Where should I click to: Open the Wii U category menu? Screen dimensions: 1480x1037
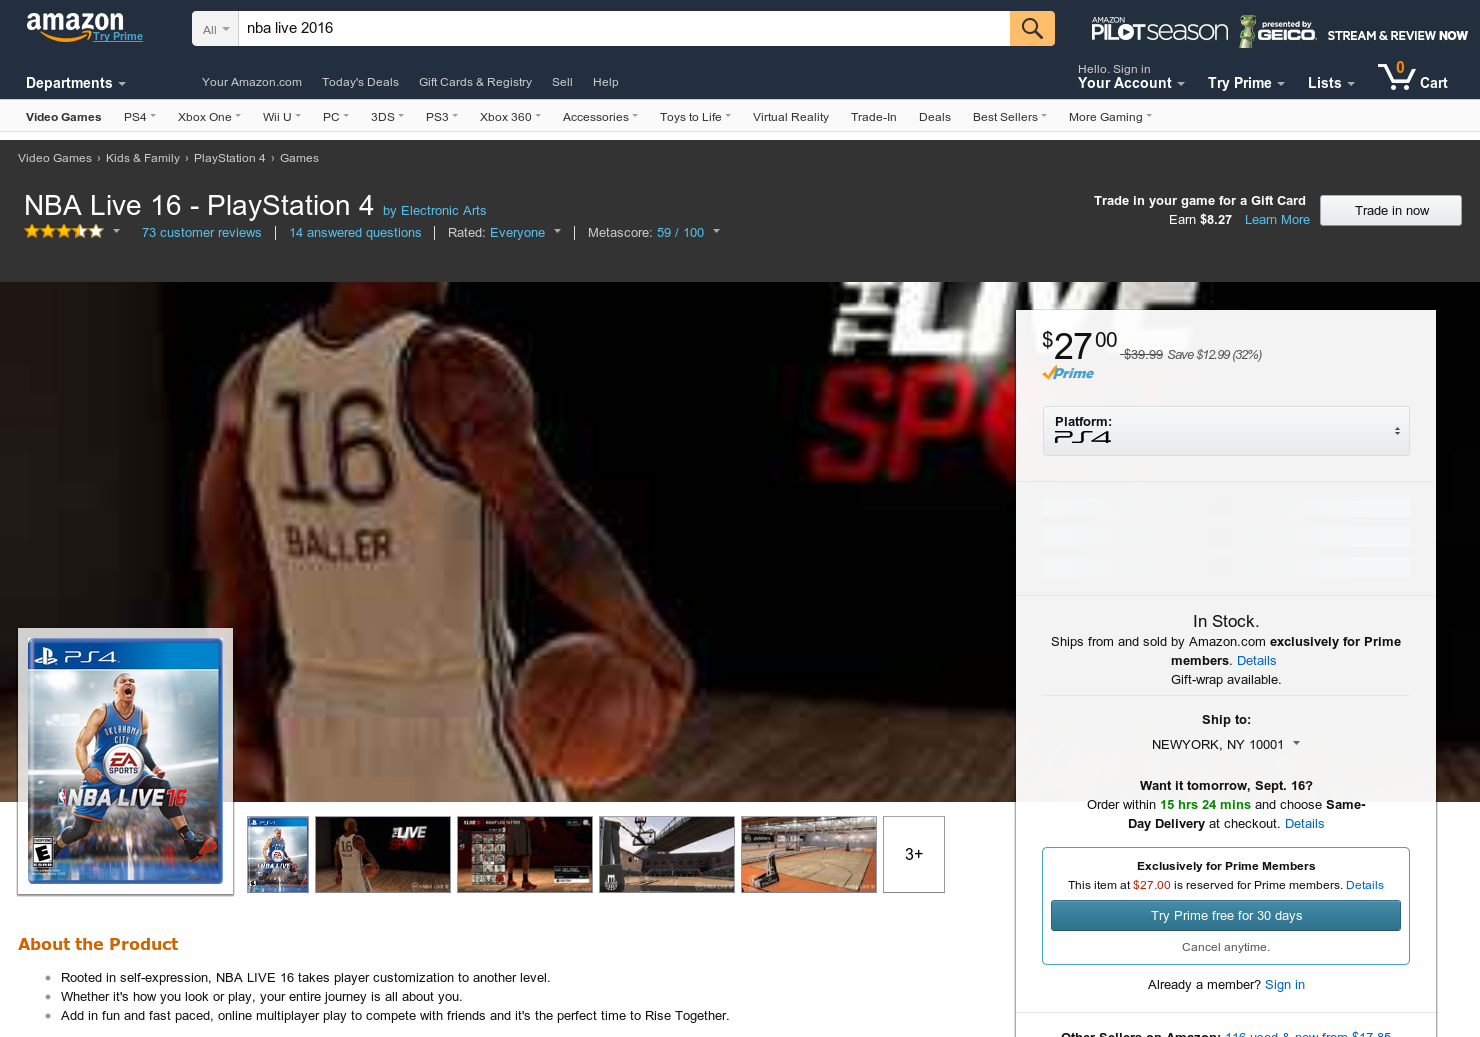tap(282, 117)
